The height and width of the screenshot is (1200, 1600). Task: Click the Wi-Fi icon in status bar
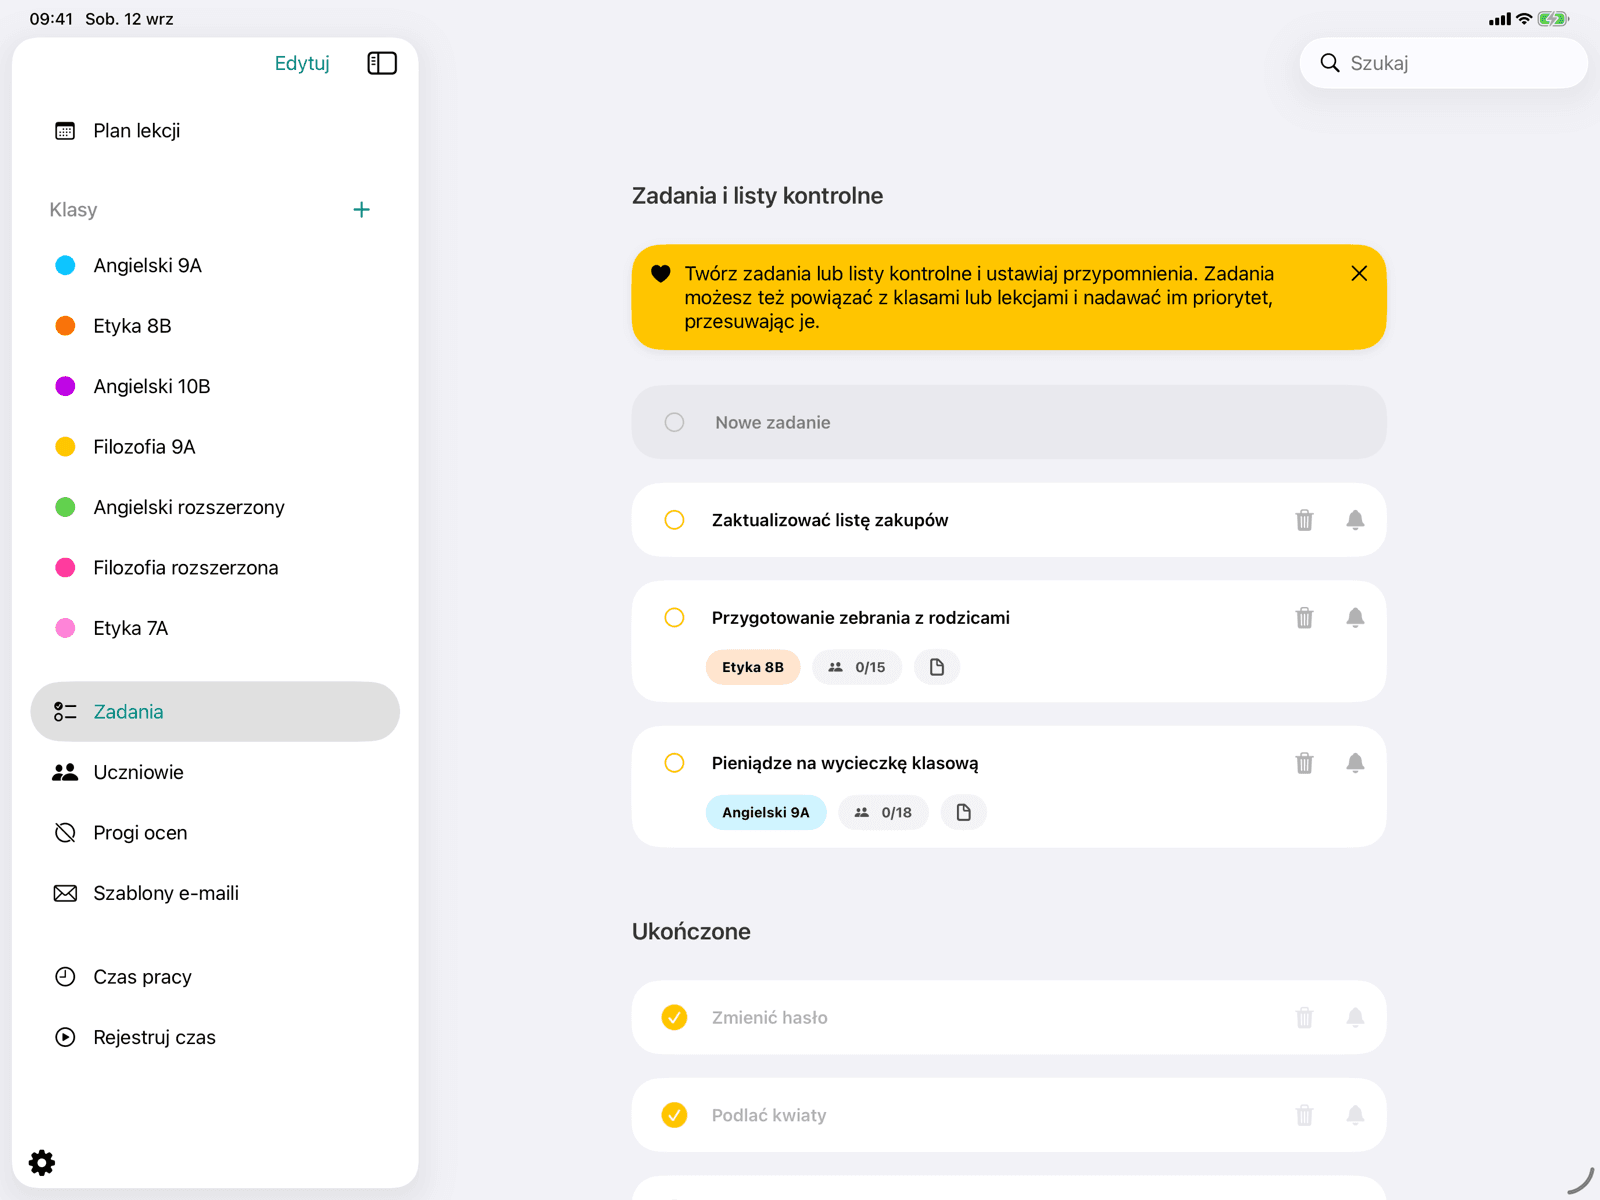point(1524,19)
